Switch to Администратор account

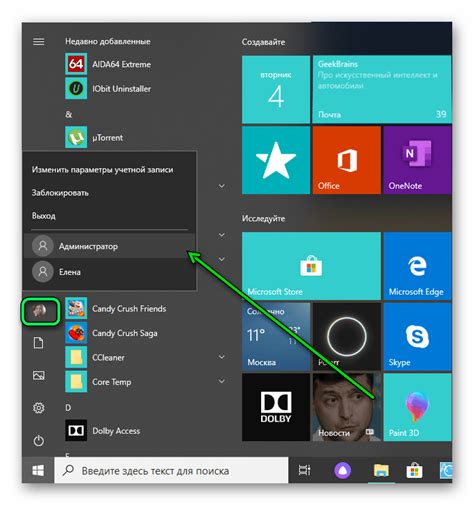pos(109,246)
